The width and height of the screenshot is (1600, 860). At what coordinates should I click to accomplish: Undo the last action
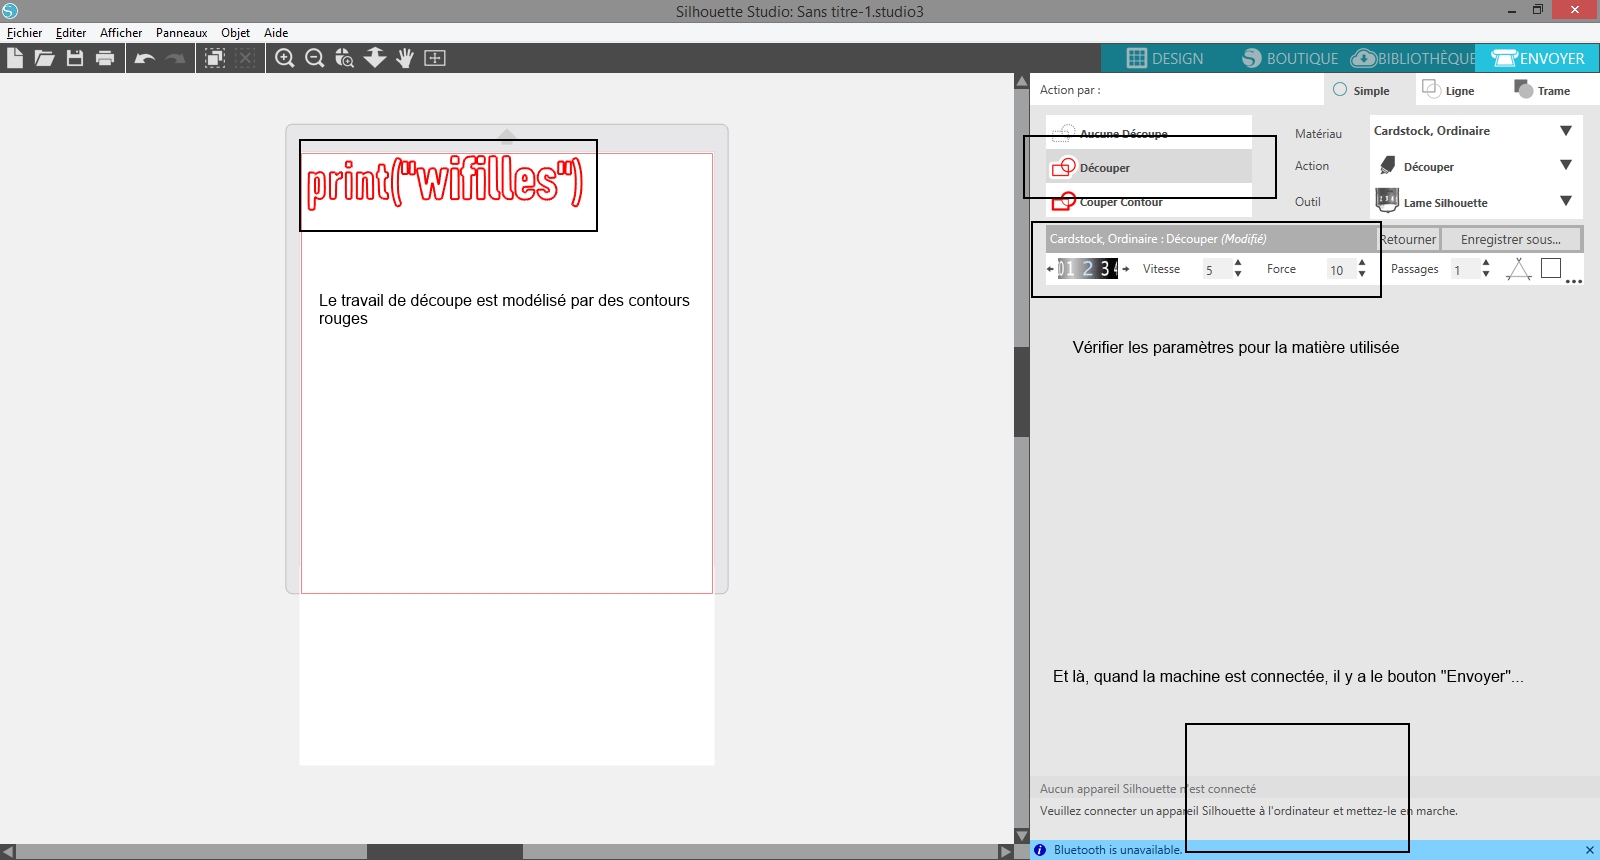145,58
